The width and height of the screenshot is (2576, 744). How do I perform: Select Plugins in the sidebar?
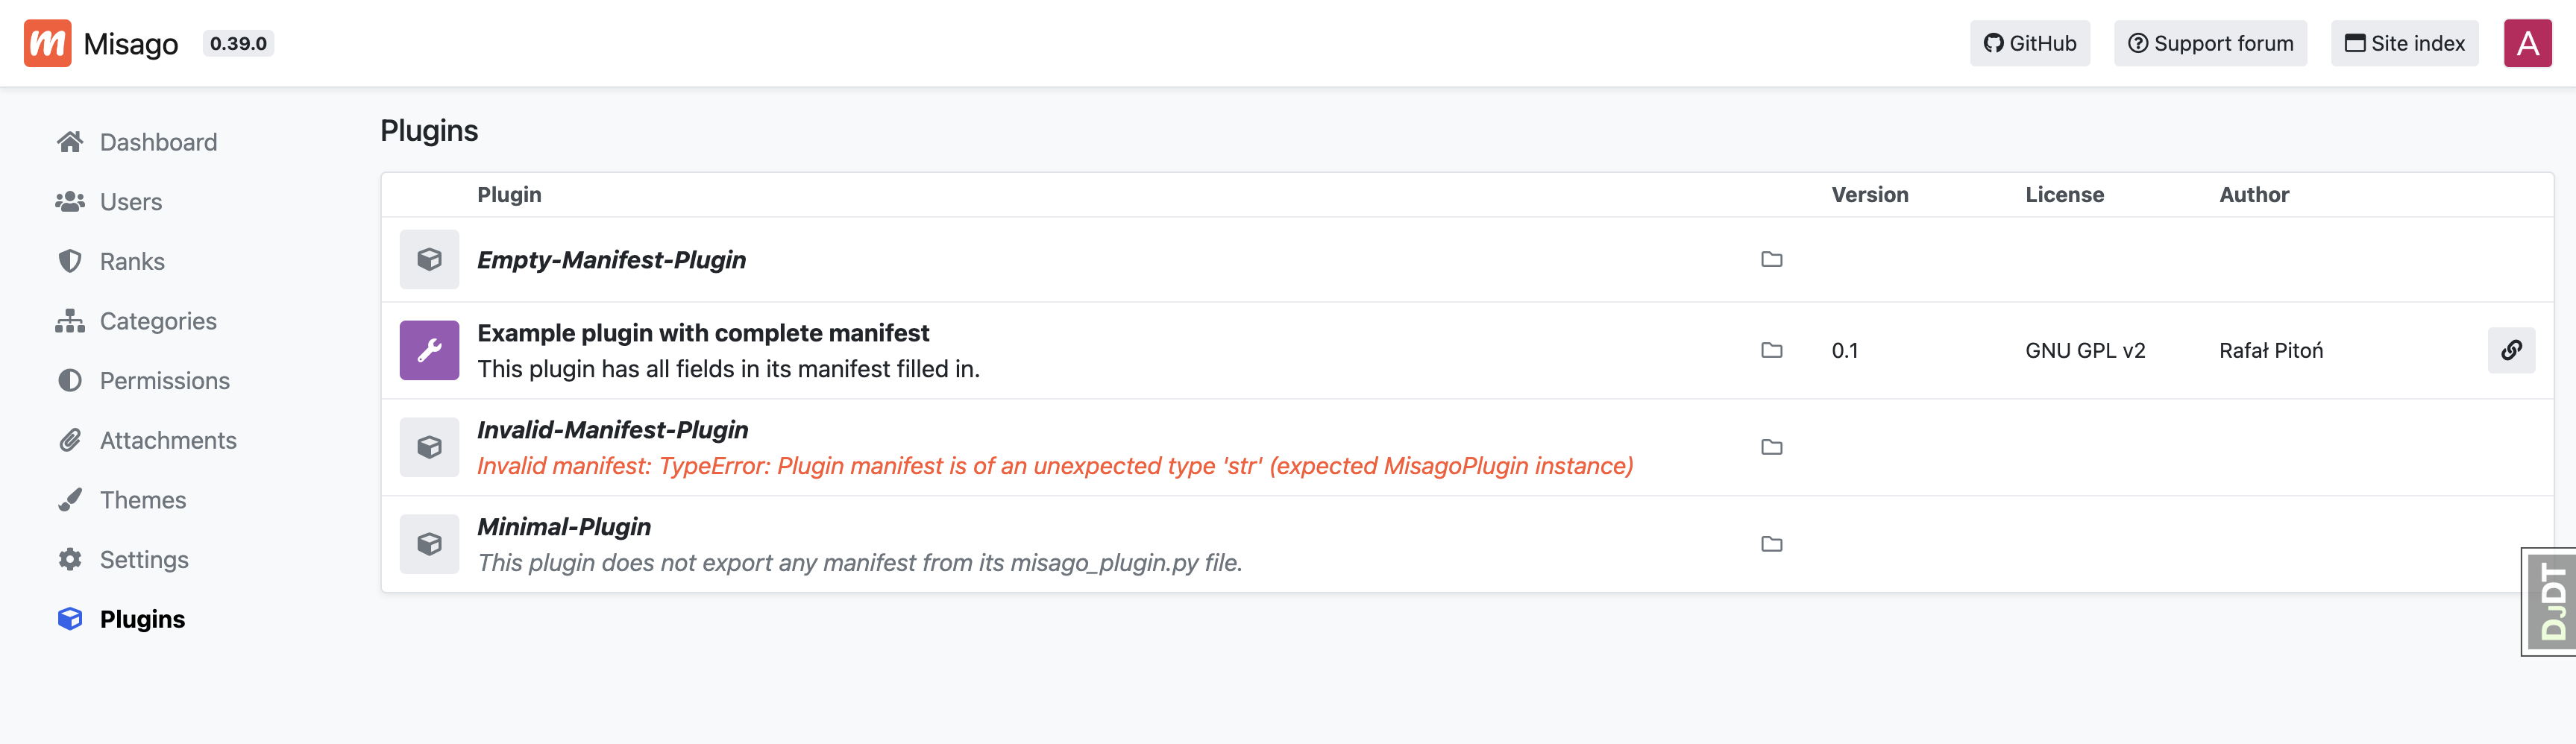(141, 619)
